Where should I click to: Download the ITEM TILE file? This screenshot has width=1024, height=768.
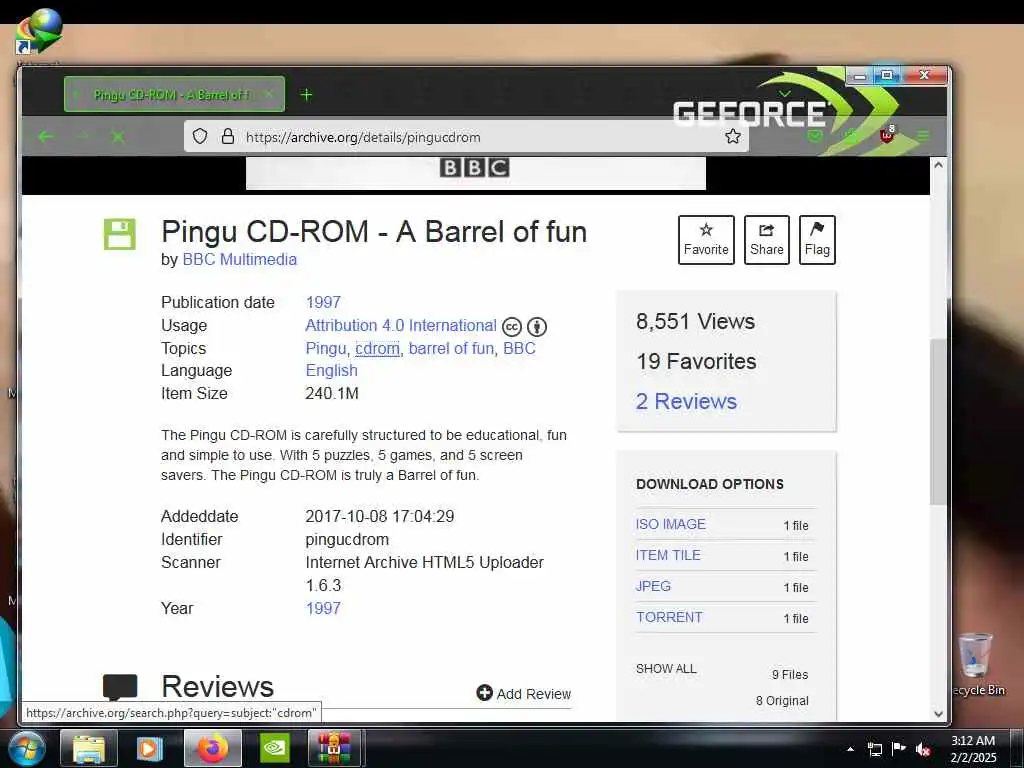pos(668,555)
